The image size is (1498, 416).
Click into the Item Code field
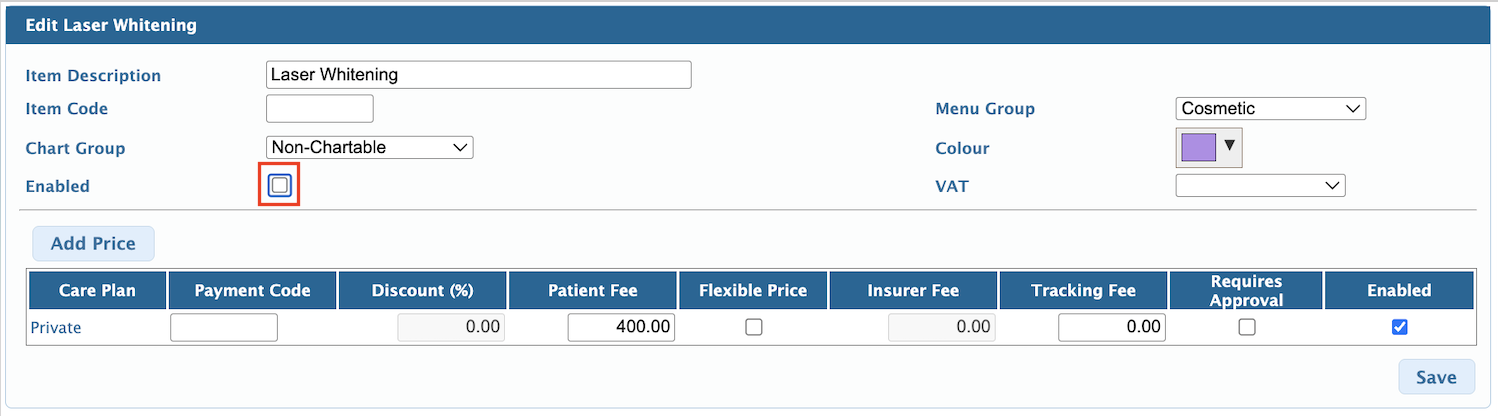coord(320,108)
